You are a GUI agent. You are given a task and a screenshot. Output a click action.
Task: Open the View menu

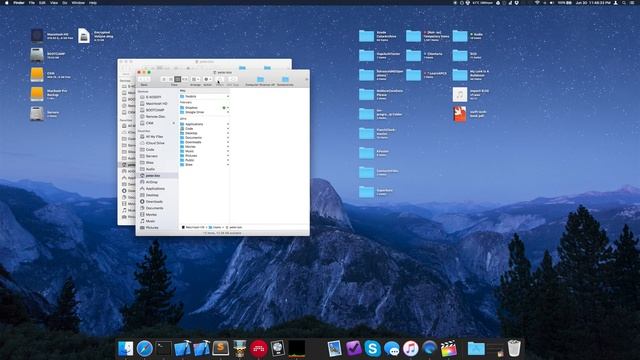pyautogui.click(x=54, y=2)
